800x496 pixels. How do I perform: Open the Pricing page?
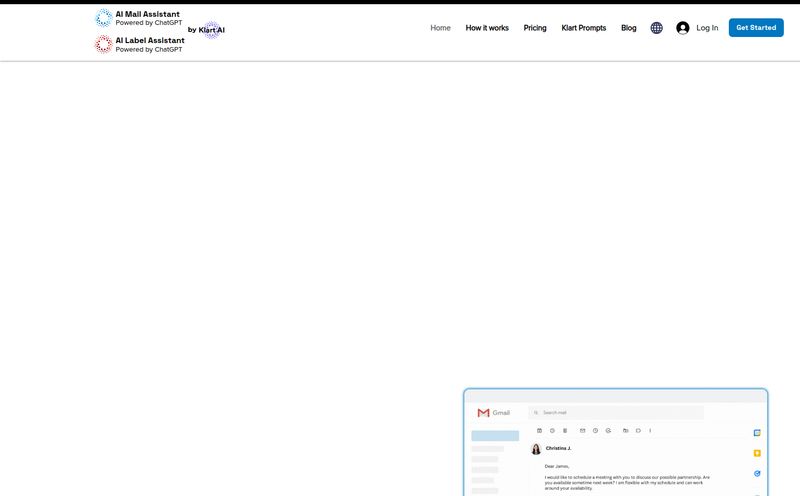tap(535, 28)
